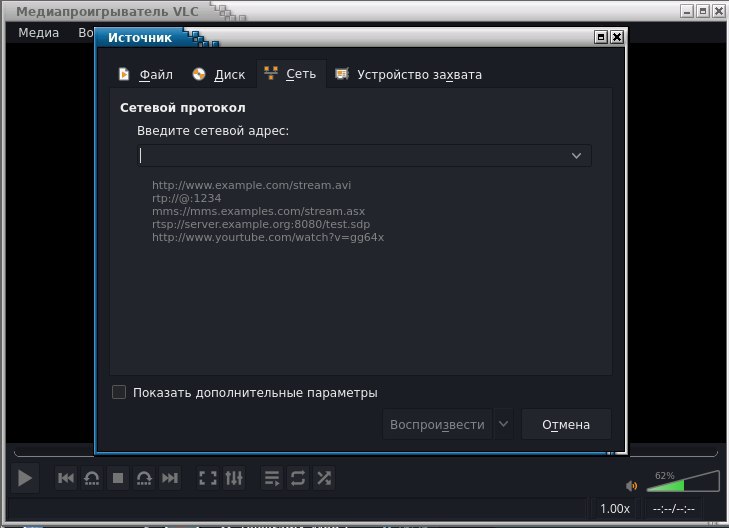This screenshot has height=528, width=729.
Task: Stop playback with the square Stop button
Action: point(118,478)
